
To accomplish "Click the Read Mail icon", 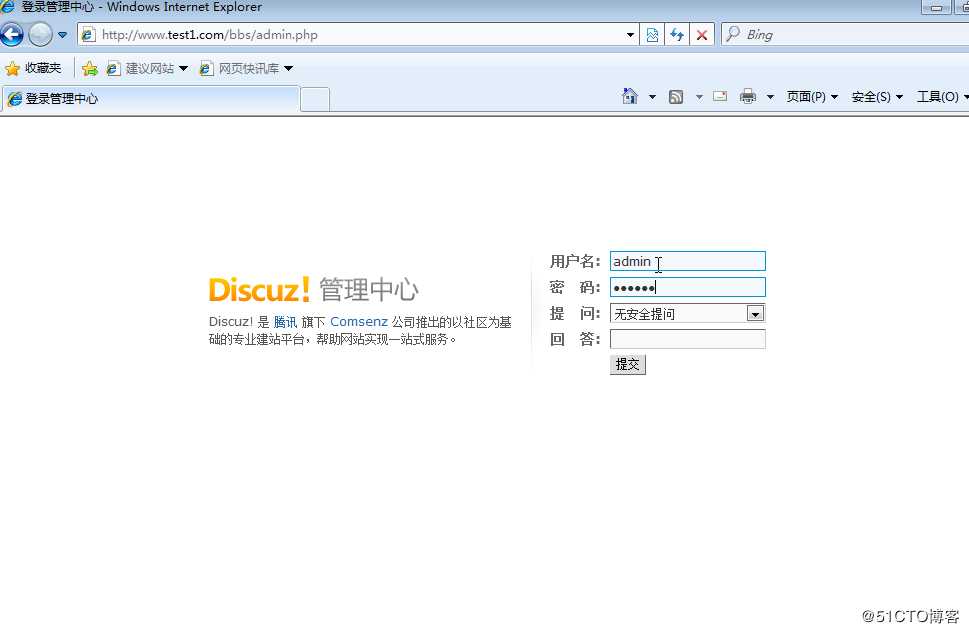I will 720,96.
